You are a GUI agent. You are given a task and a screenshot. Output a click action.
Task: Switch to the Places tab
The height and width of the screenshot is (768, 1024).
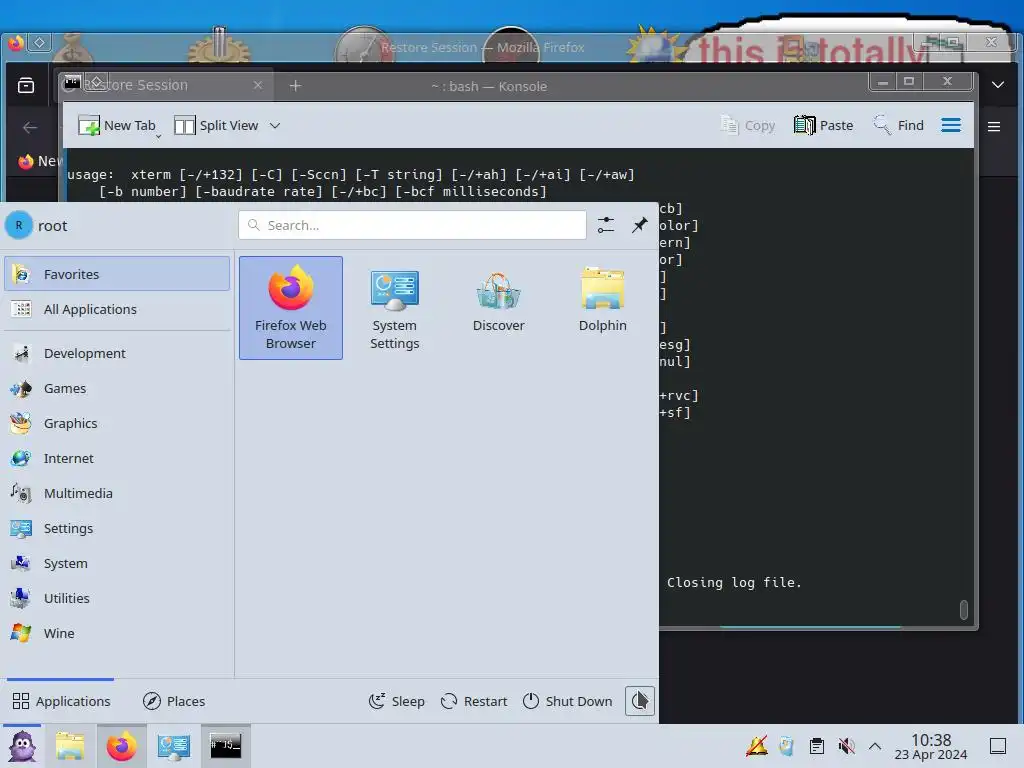click(x=174, y=701)
